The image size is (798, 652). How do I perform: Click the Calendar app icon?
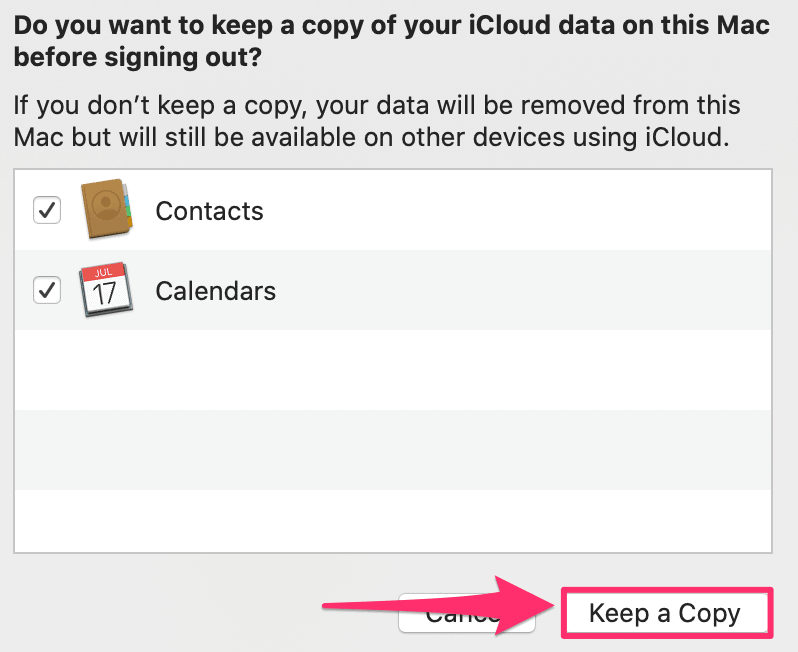[106, 290]
